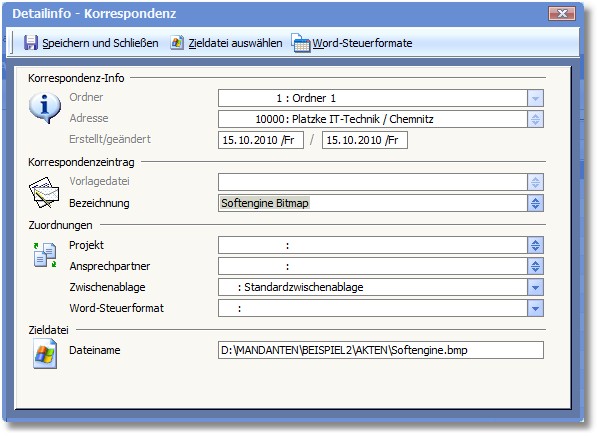Image resolution: width=598 pixels, height=436 pixels.
Task: Click the floppy disk save icon
Action: (x=31, y=43)
